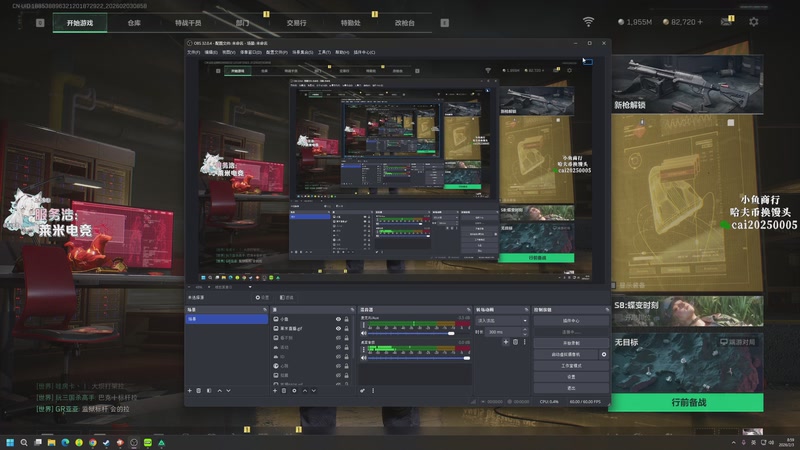Screen dimensions: 800x450
Task: Open advanced audio properties in mixer toolbar
Action: tap(362, 390)
